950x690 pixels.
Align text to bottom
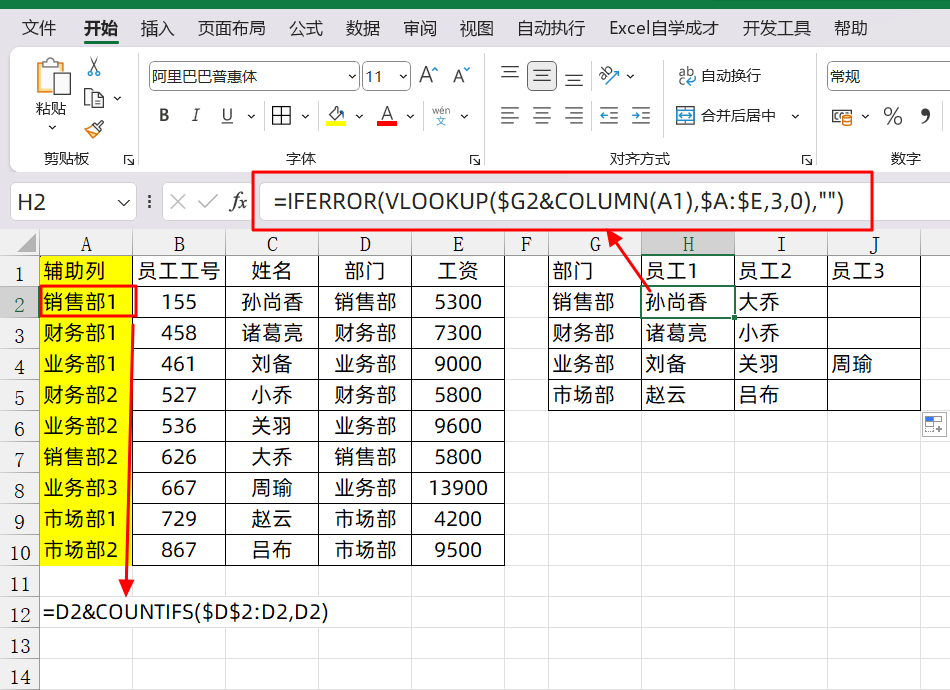pos(574,79)
